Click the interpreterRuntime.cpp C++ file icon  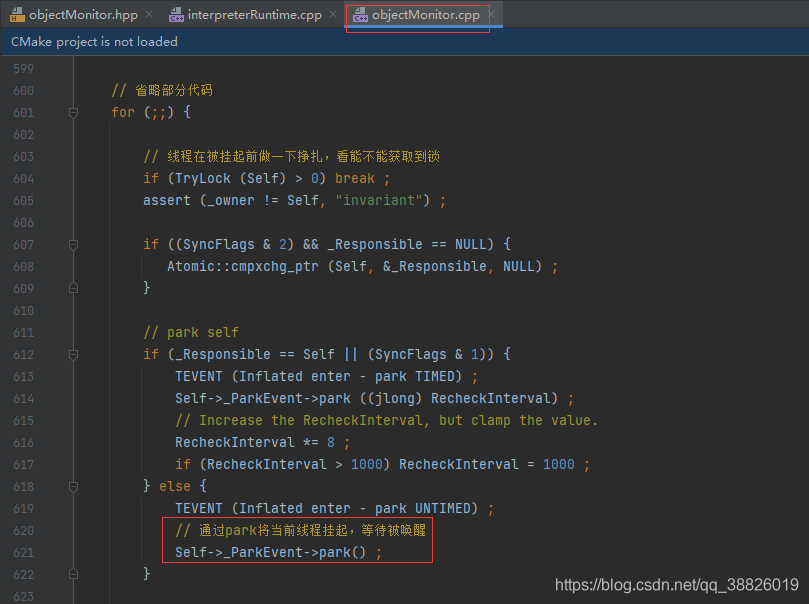click(x=176, y=14)
